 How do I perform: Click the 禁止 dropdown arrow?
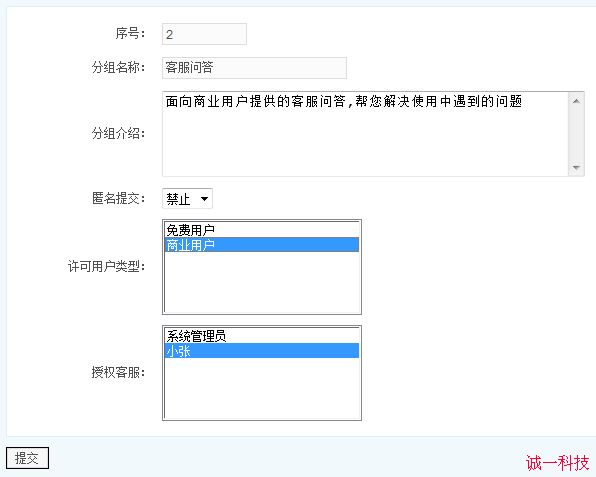tap(204, 199)
